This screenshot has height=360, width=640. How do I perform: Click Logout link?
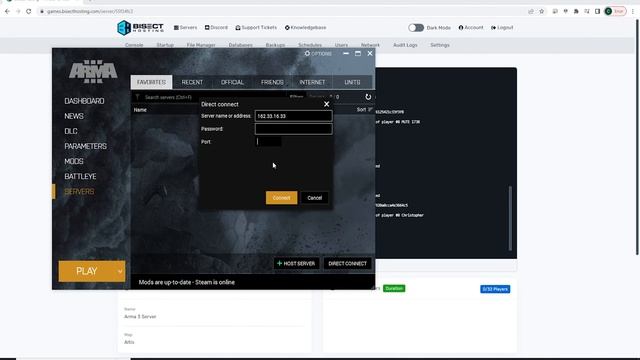[x=502, y=27]
